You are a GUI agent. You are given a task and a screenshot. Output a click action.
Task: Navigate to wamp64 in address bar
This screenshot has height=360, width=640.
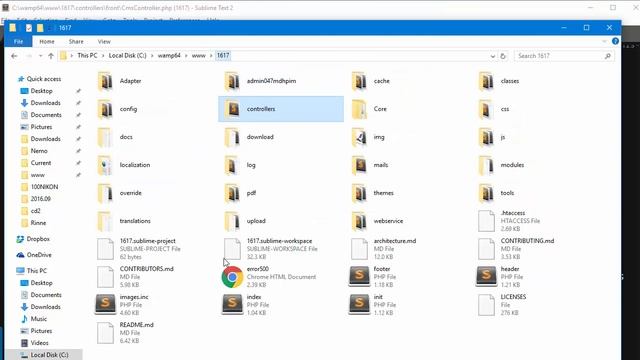point(169,56)
